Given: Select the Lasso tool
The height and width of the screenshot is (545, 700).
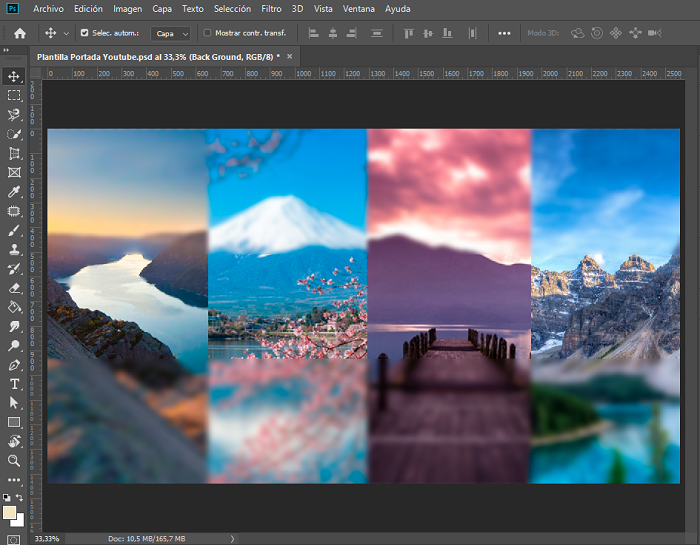Looking at the screenshot, I should pos(14,115).
